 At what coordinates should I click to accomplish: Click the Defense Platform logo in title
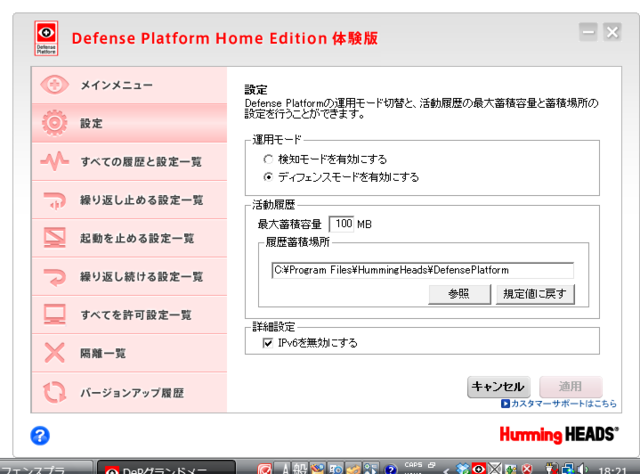pos(46,38)
